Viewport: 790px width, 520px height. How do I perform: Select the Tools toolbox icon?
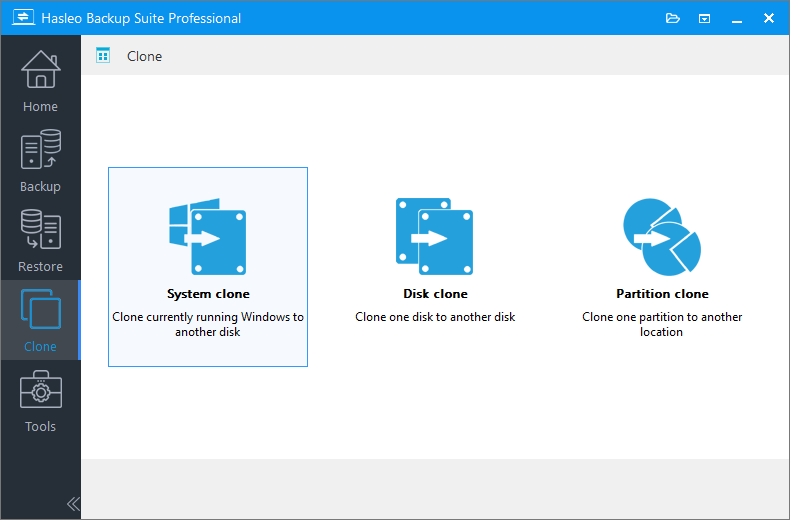click(40, 391)
